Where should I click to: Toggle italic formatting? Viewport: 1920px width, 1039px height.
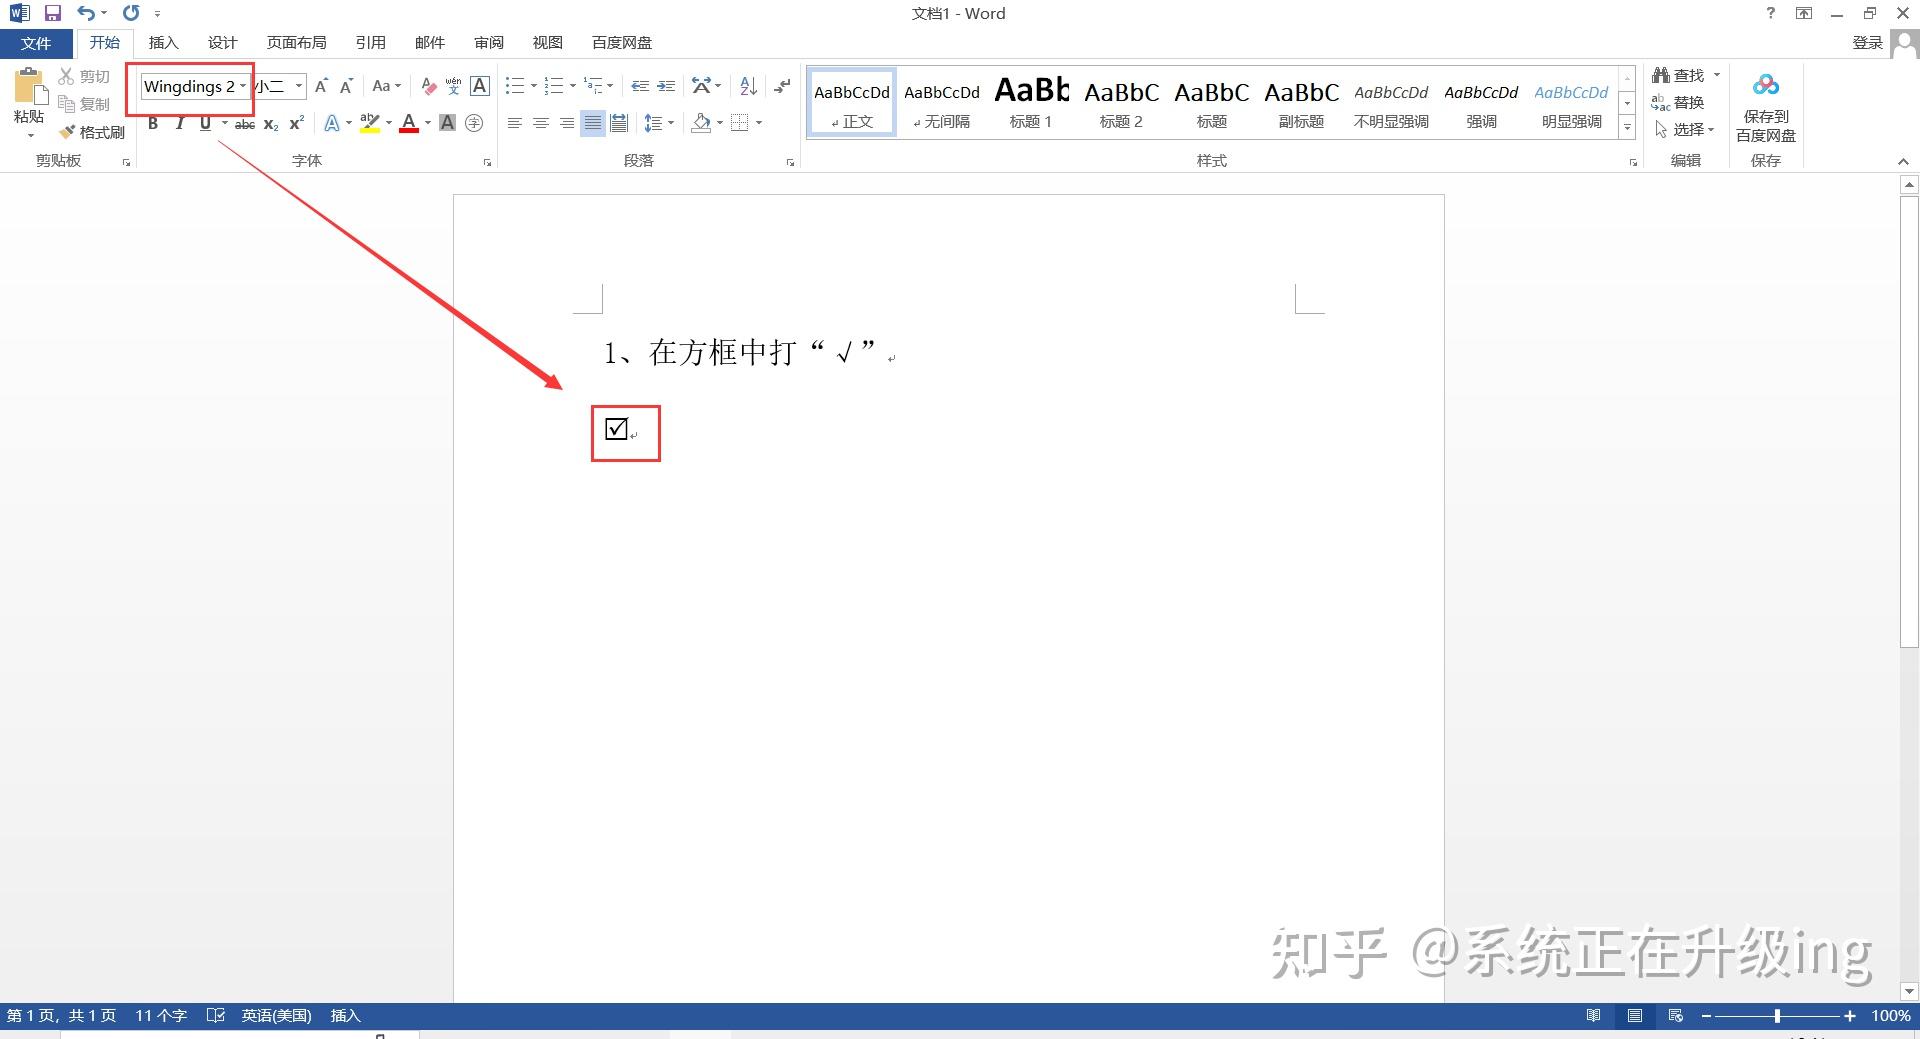179,122
